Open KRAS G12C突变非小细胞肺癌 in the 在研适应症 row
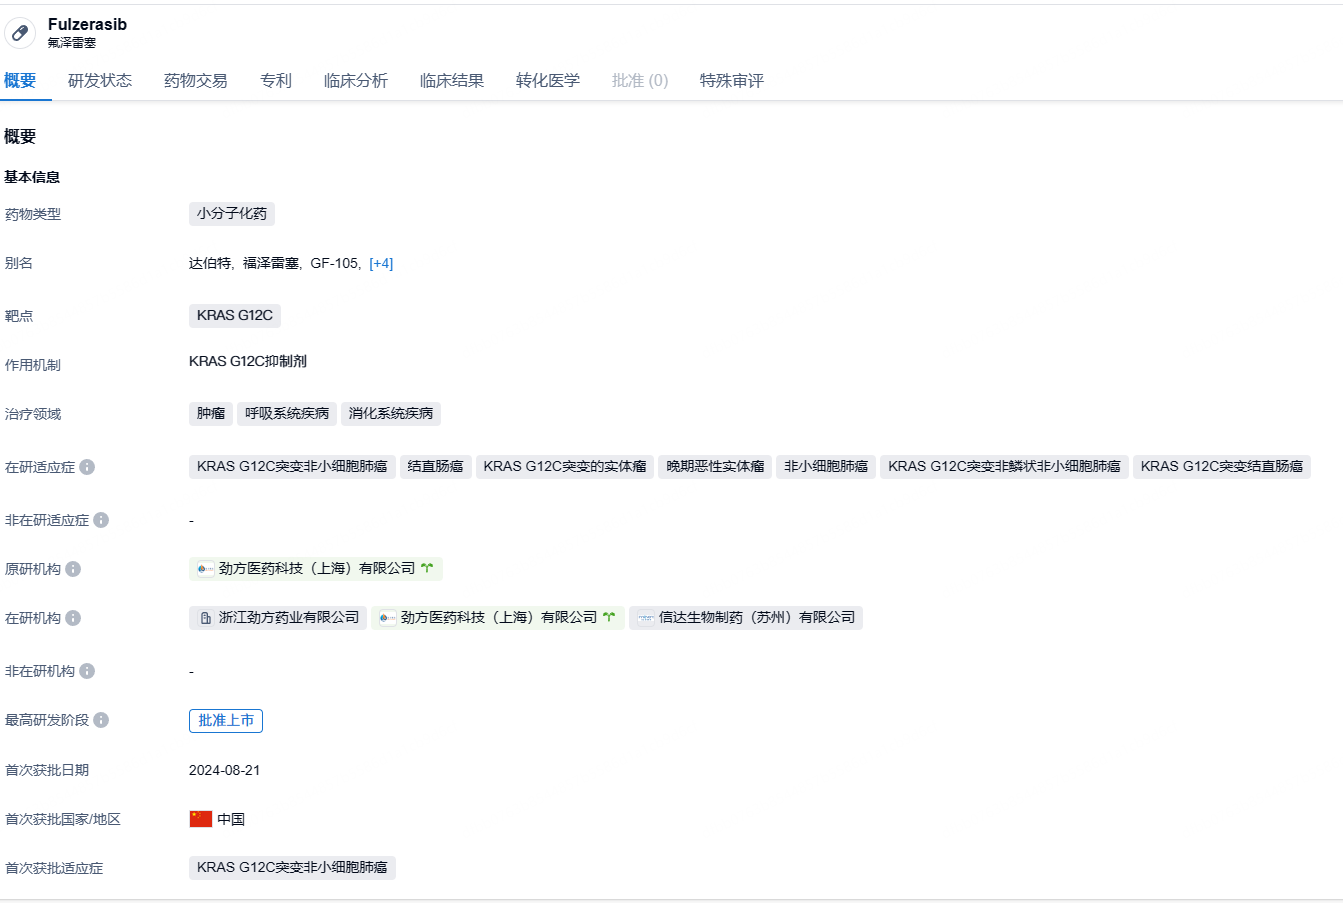The image size is (1343, 903). (292, 467)
